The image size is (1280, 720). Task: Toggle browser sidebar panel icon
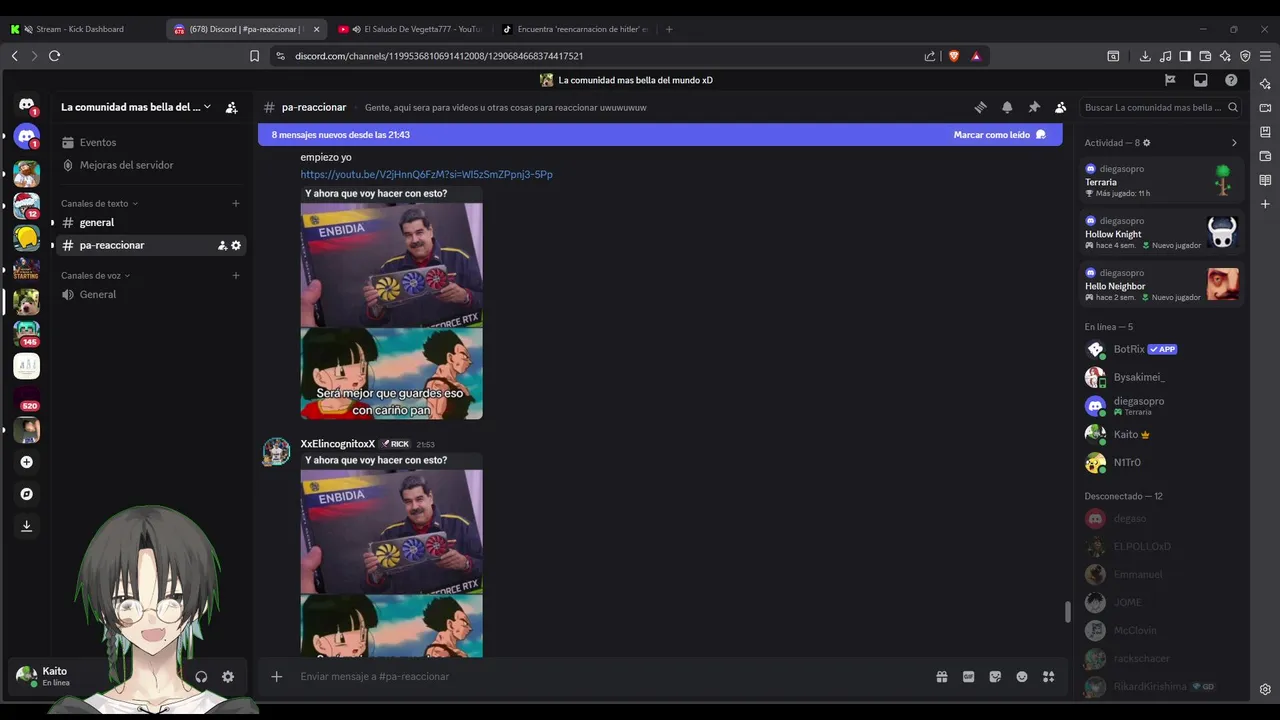click(1185, 56)
